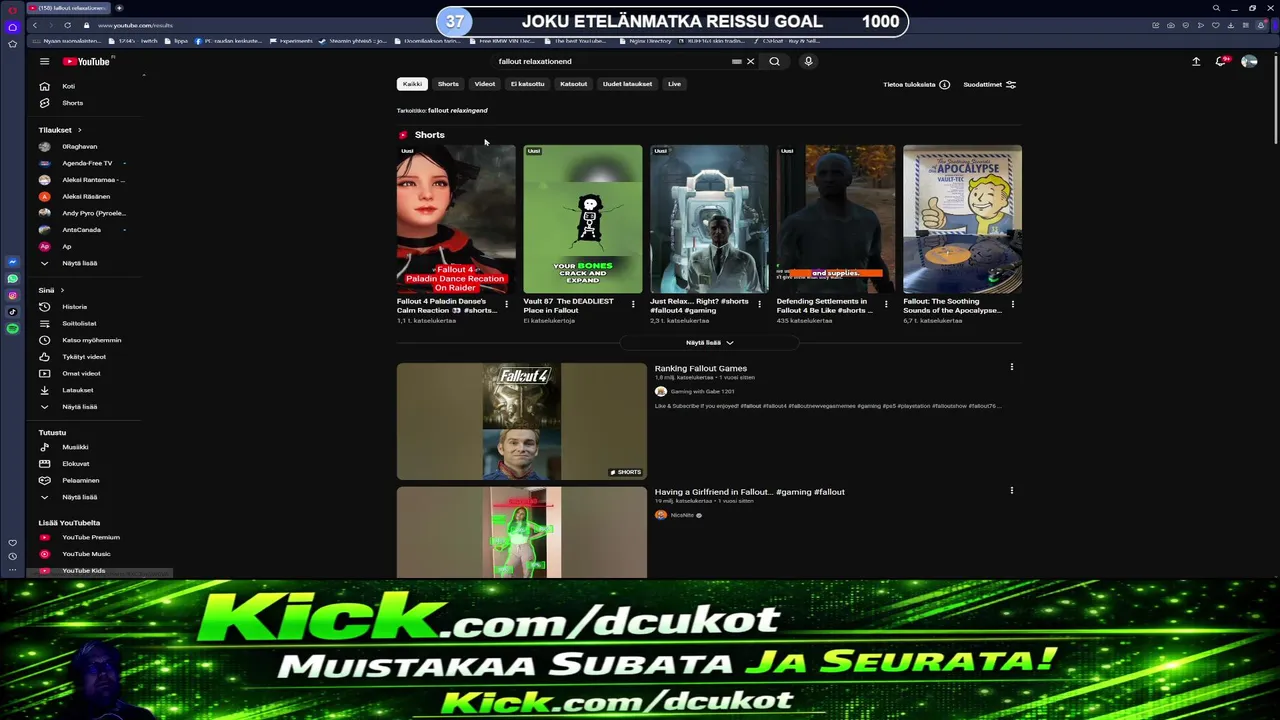Screen dimensions: 1280x720
Task: Open Tietoa tuloksista info
Action: [x=916, y=85]
